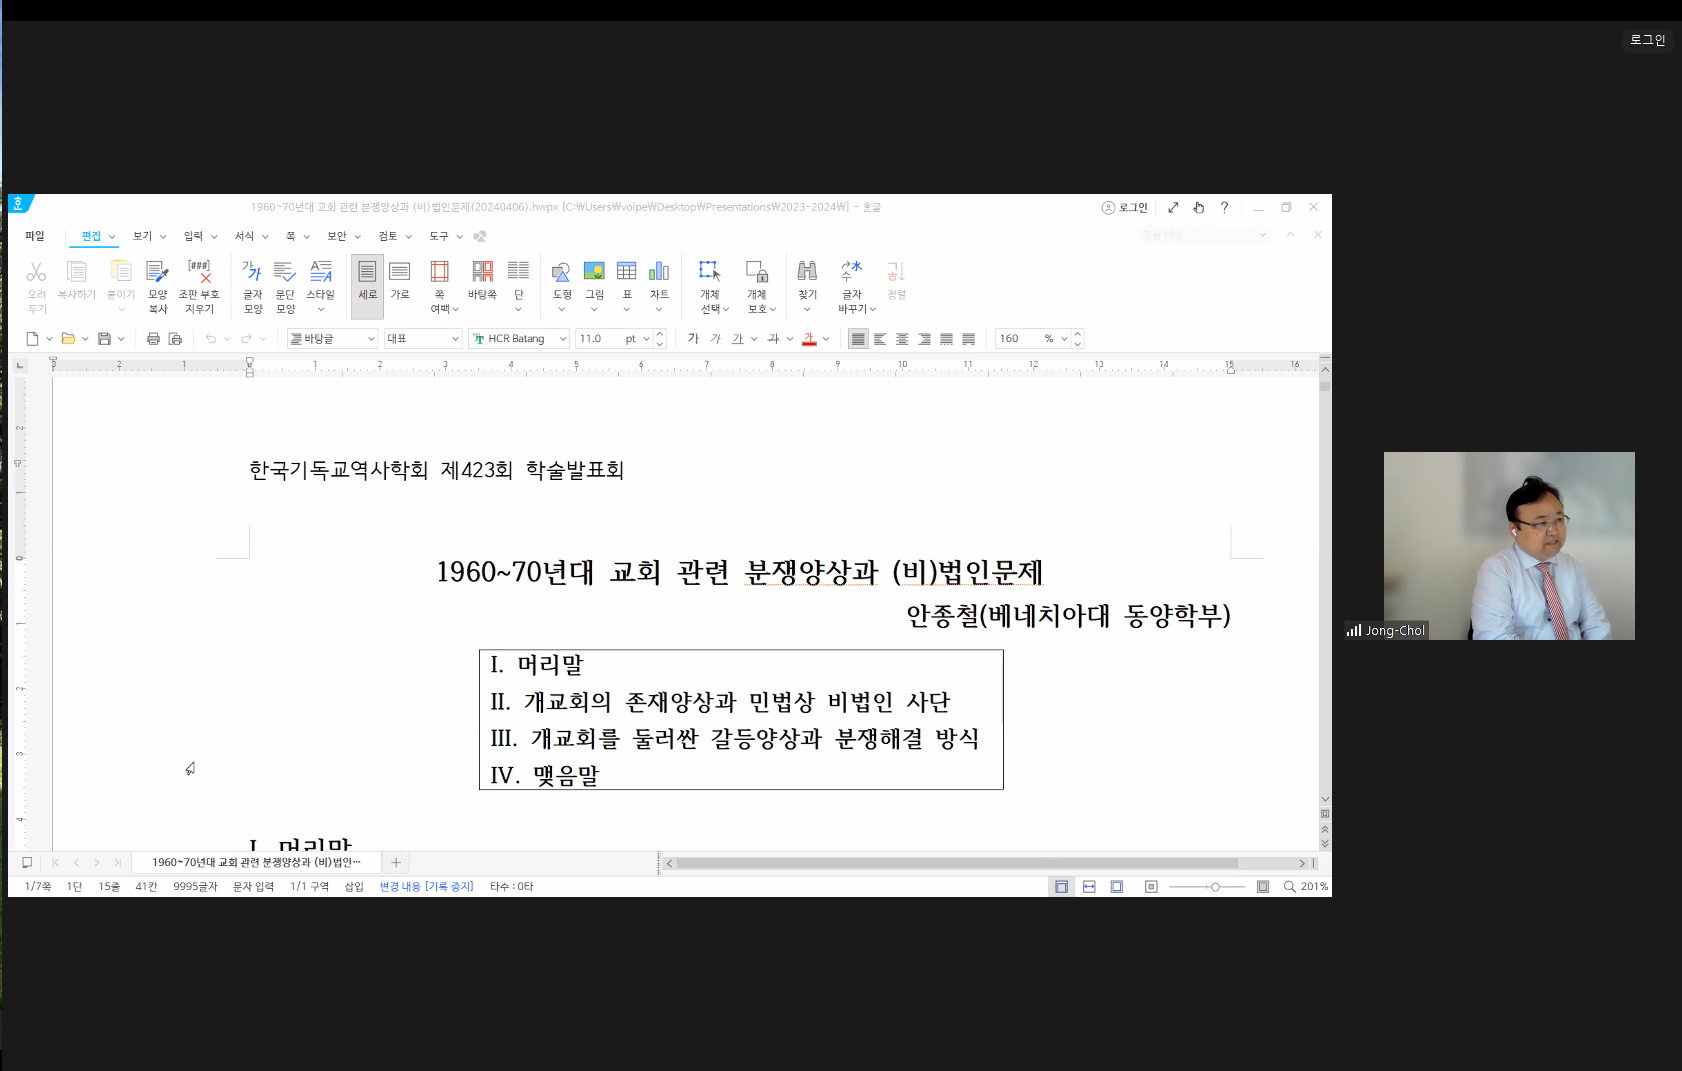Expand the underline style dropdown arrow
The height and width of the screenshot is (1071, 1682).
coord(754,339)
